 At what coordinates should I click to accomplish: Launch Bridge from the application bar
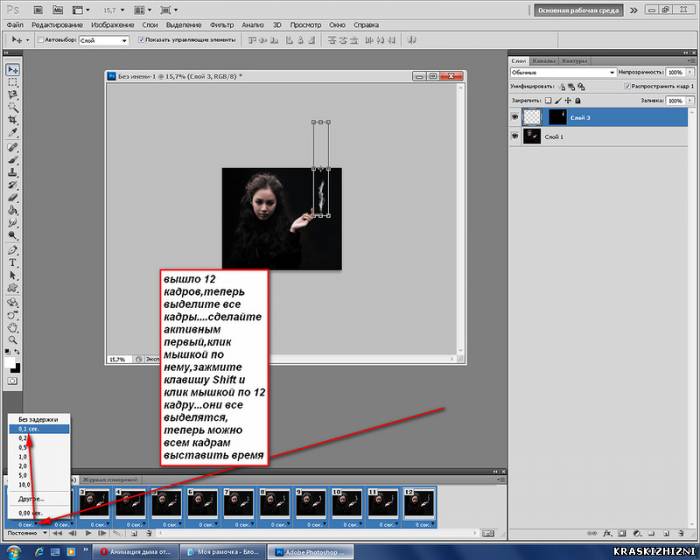tap(38, 9)
